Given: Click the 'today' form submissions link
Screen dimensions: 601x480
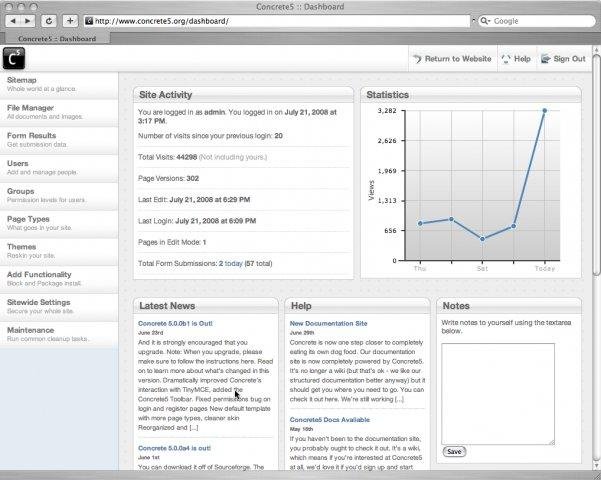Looking at the screenshot, I should 233,263.
